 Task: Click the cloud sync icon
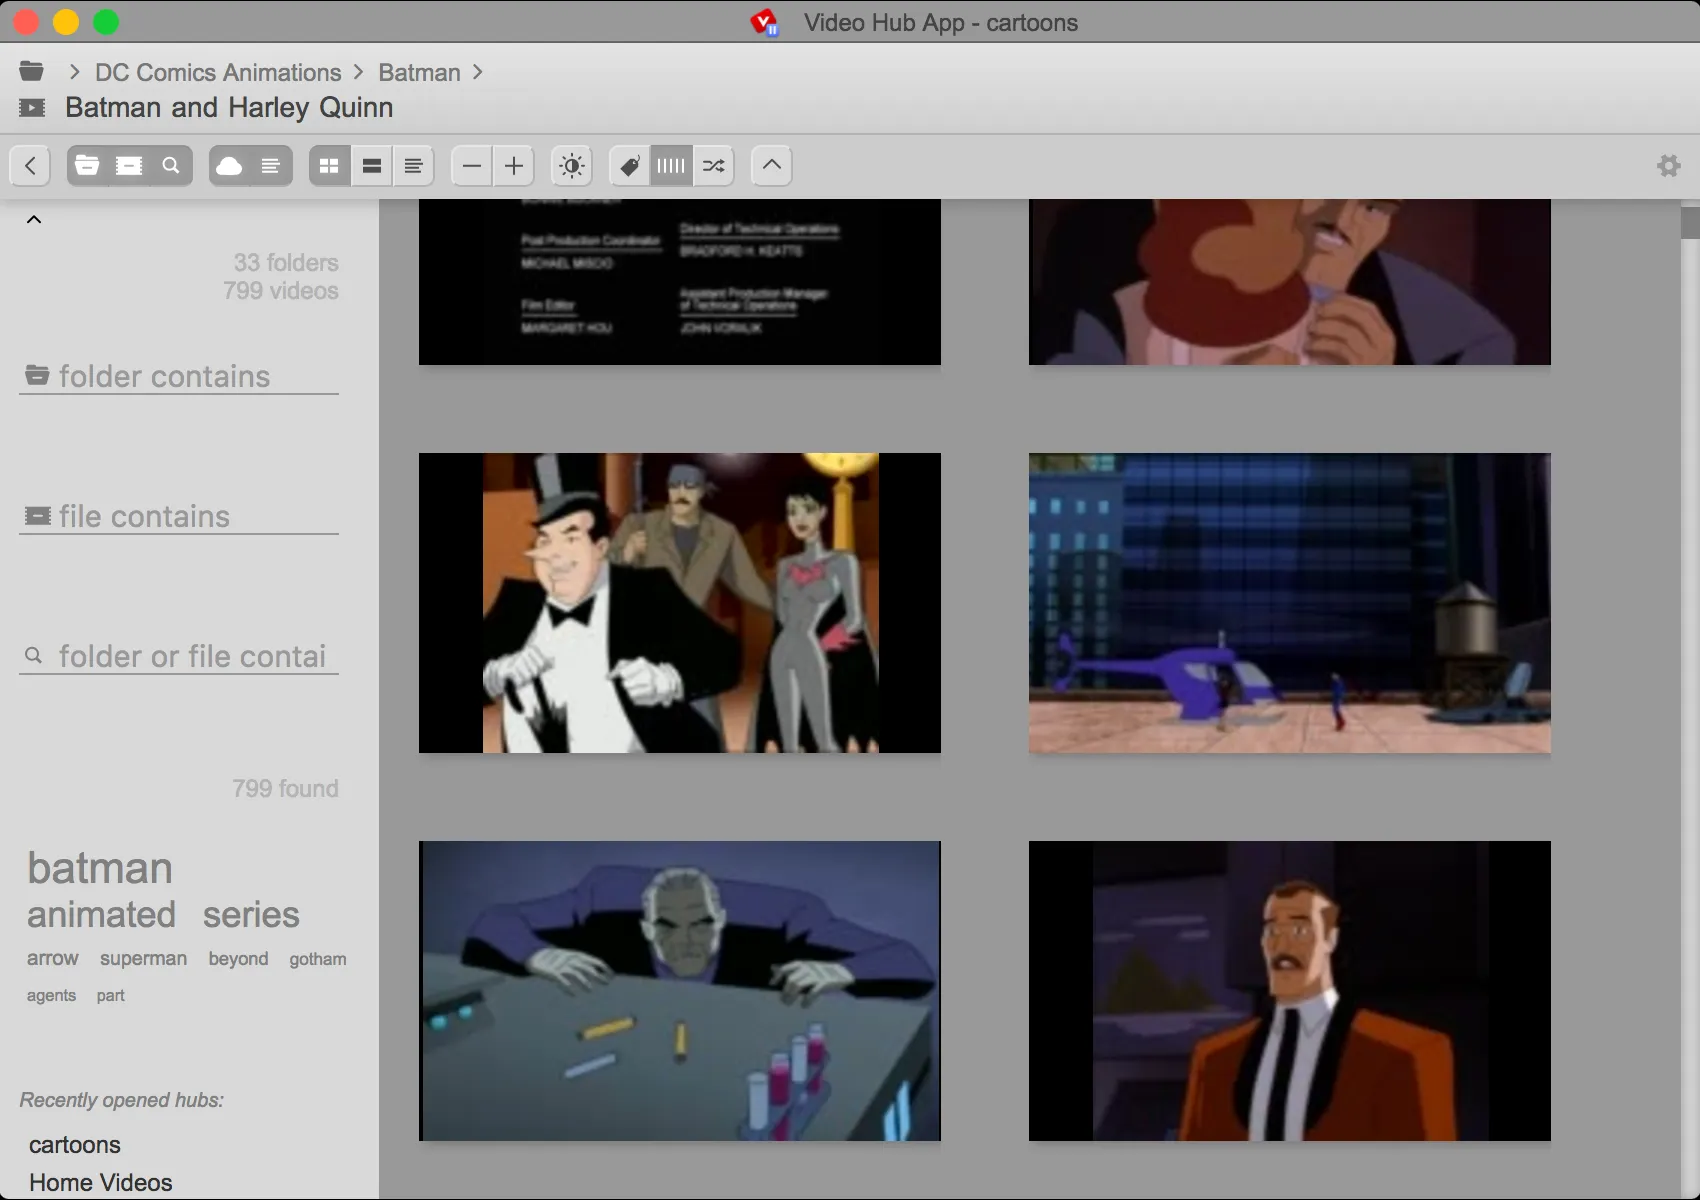(229, 165)
